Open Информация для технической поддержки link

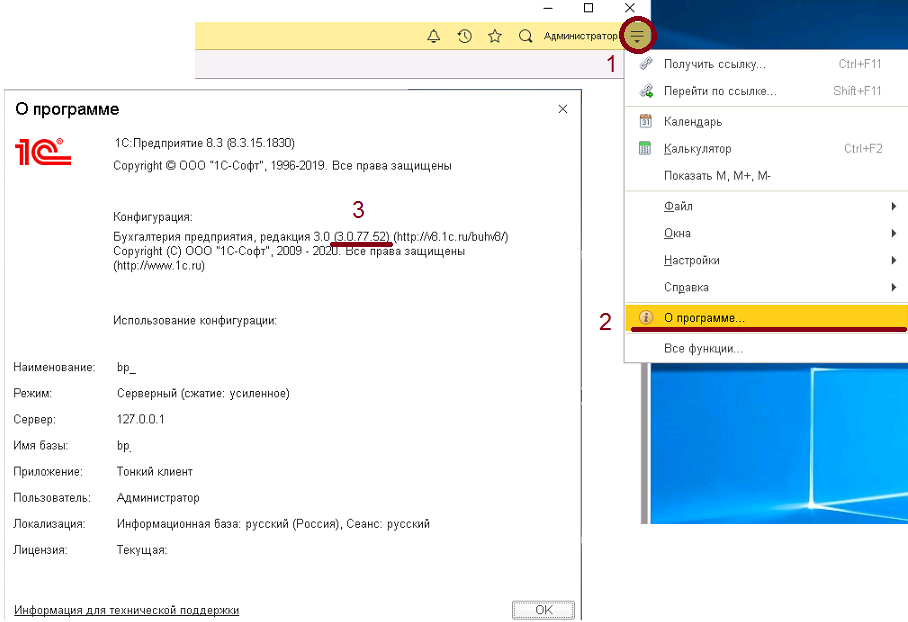tap(126, 610)
